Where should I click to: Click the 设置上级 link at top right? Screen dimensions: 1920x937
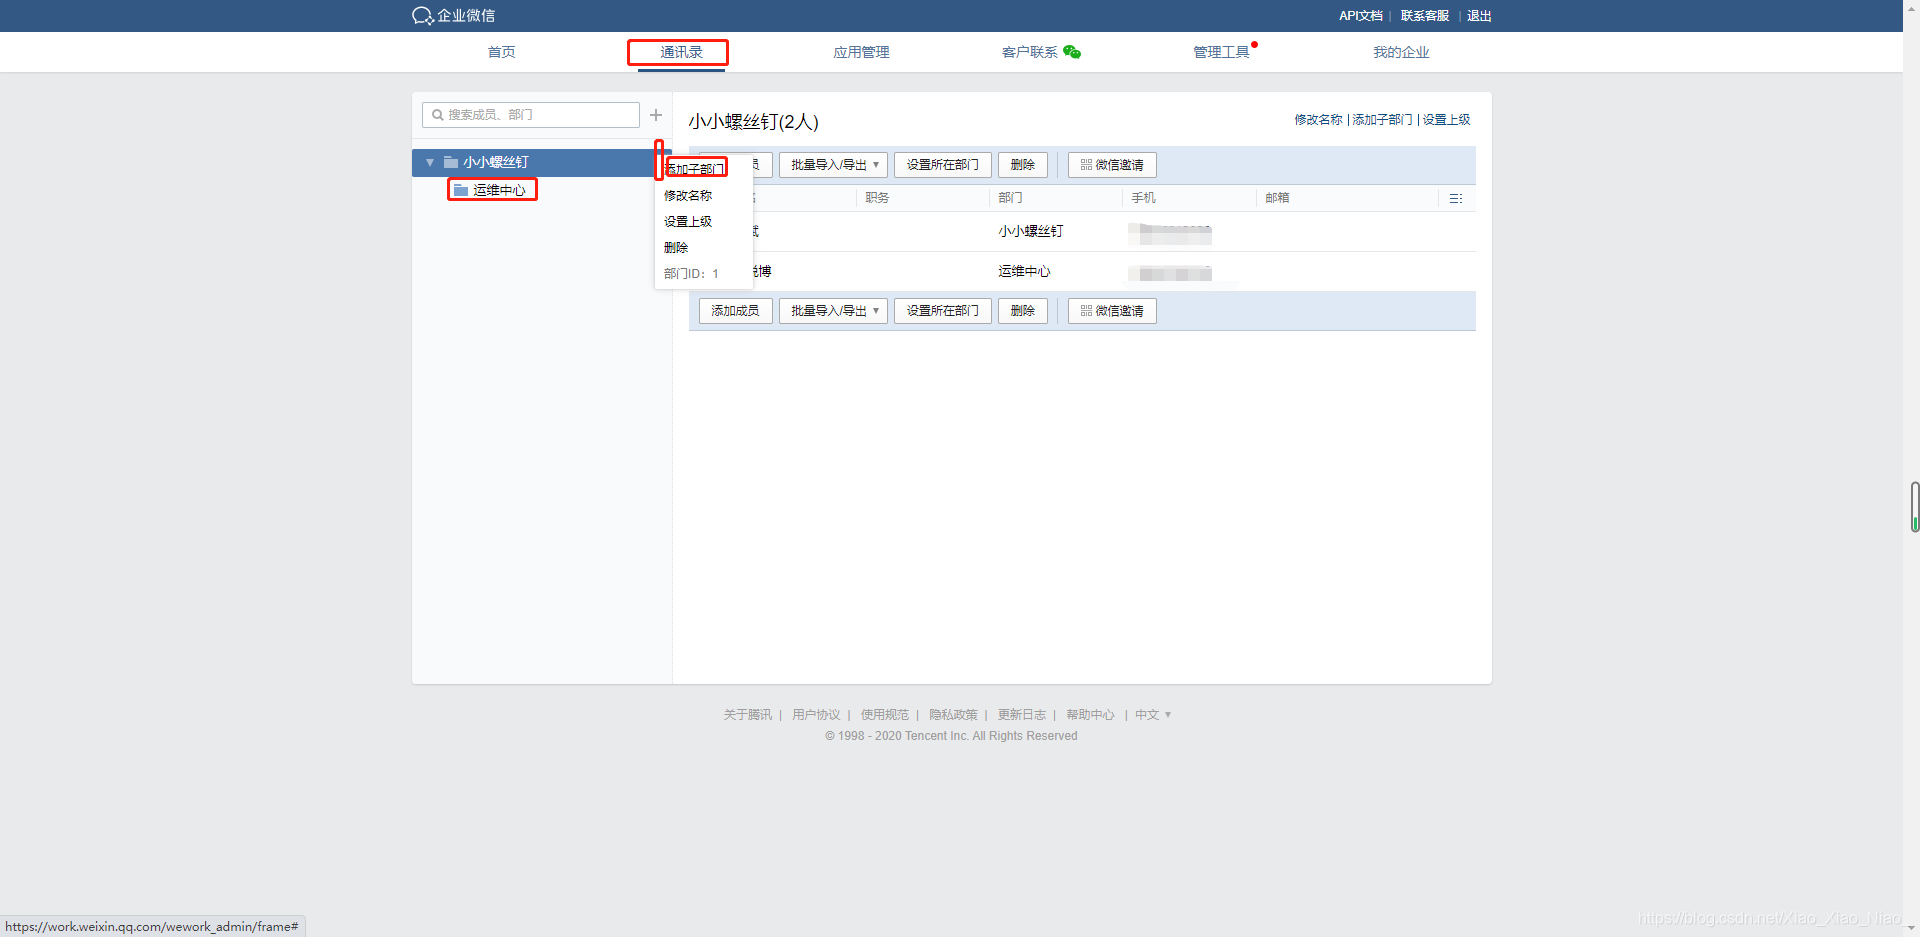point(1446,120)
